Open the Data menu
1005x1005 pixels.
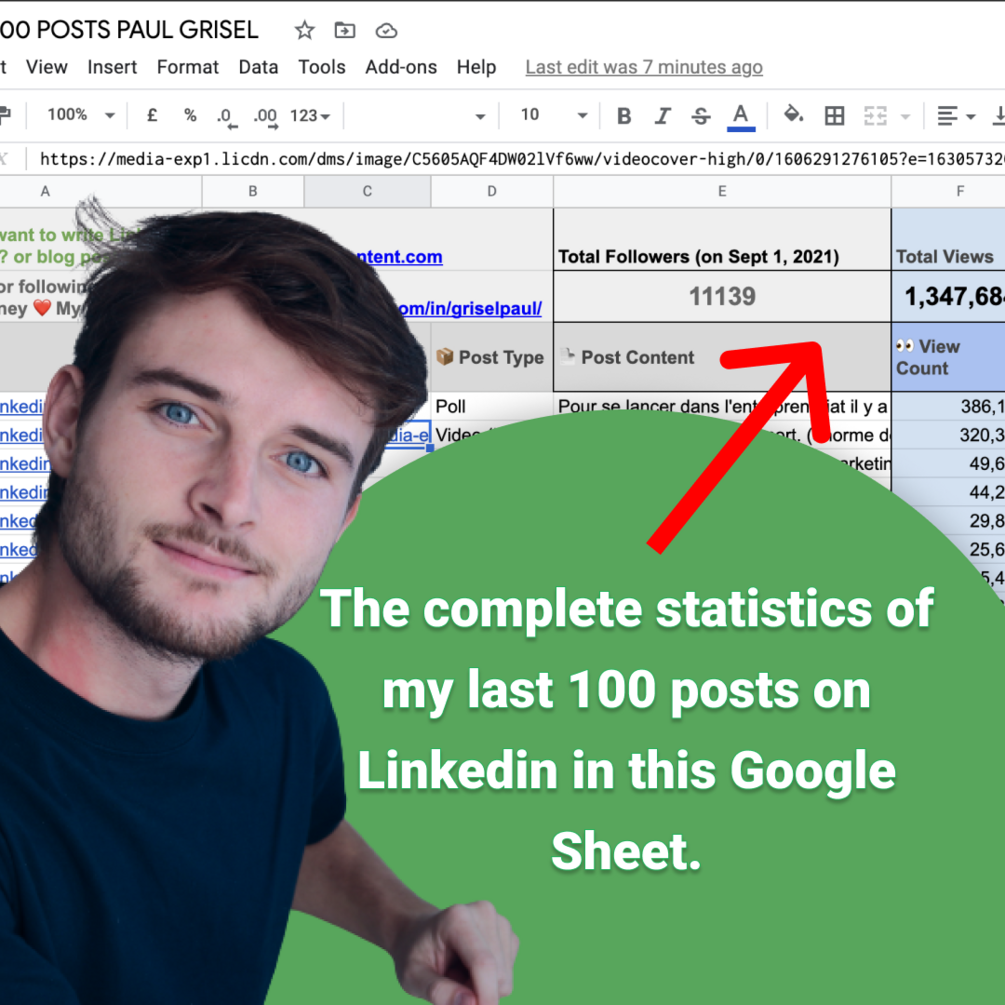point(258,67)
